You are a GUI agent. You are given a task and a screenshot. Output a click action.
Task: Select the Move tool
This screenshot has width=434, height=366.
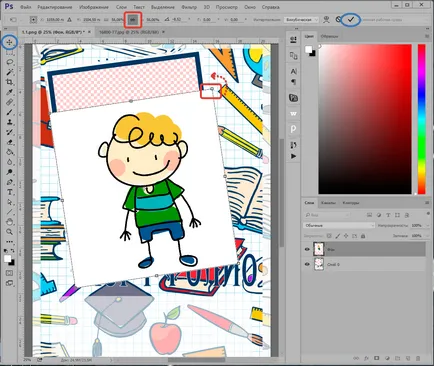(9, 42)
